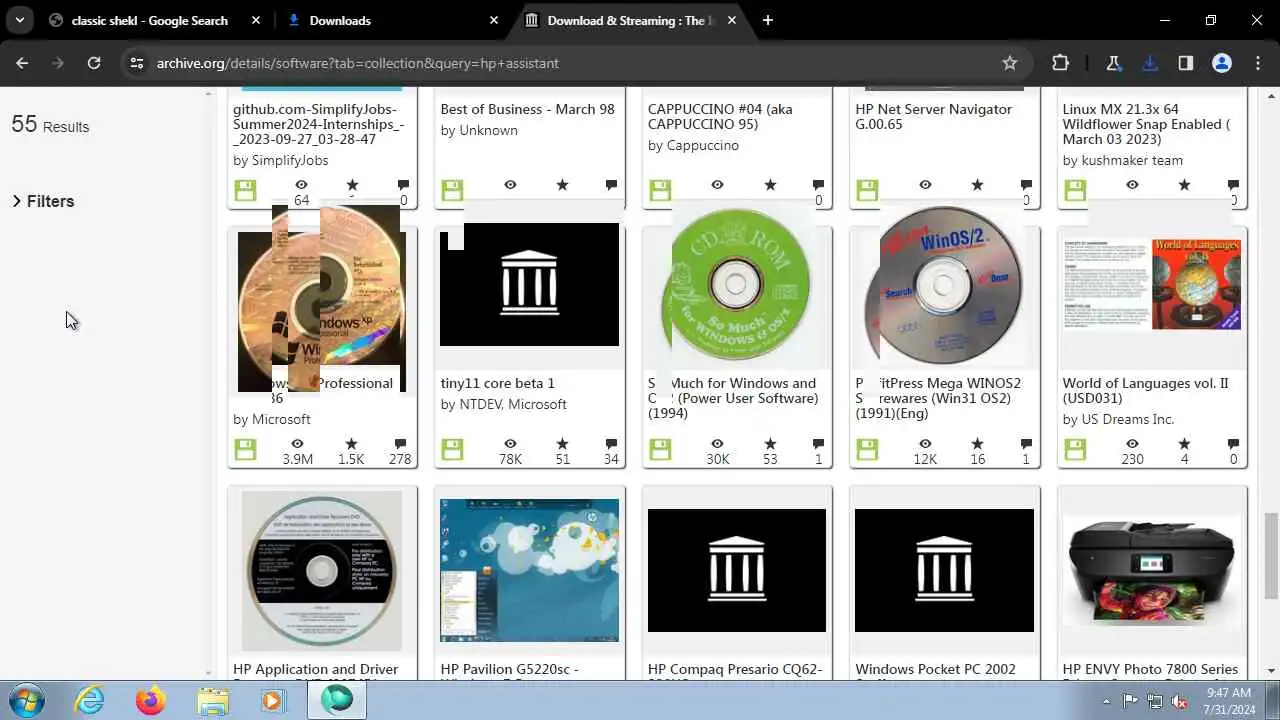Click scroll-down arrow of page scrollbar

tap(1271, 671)
